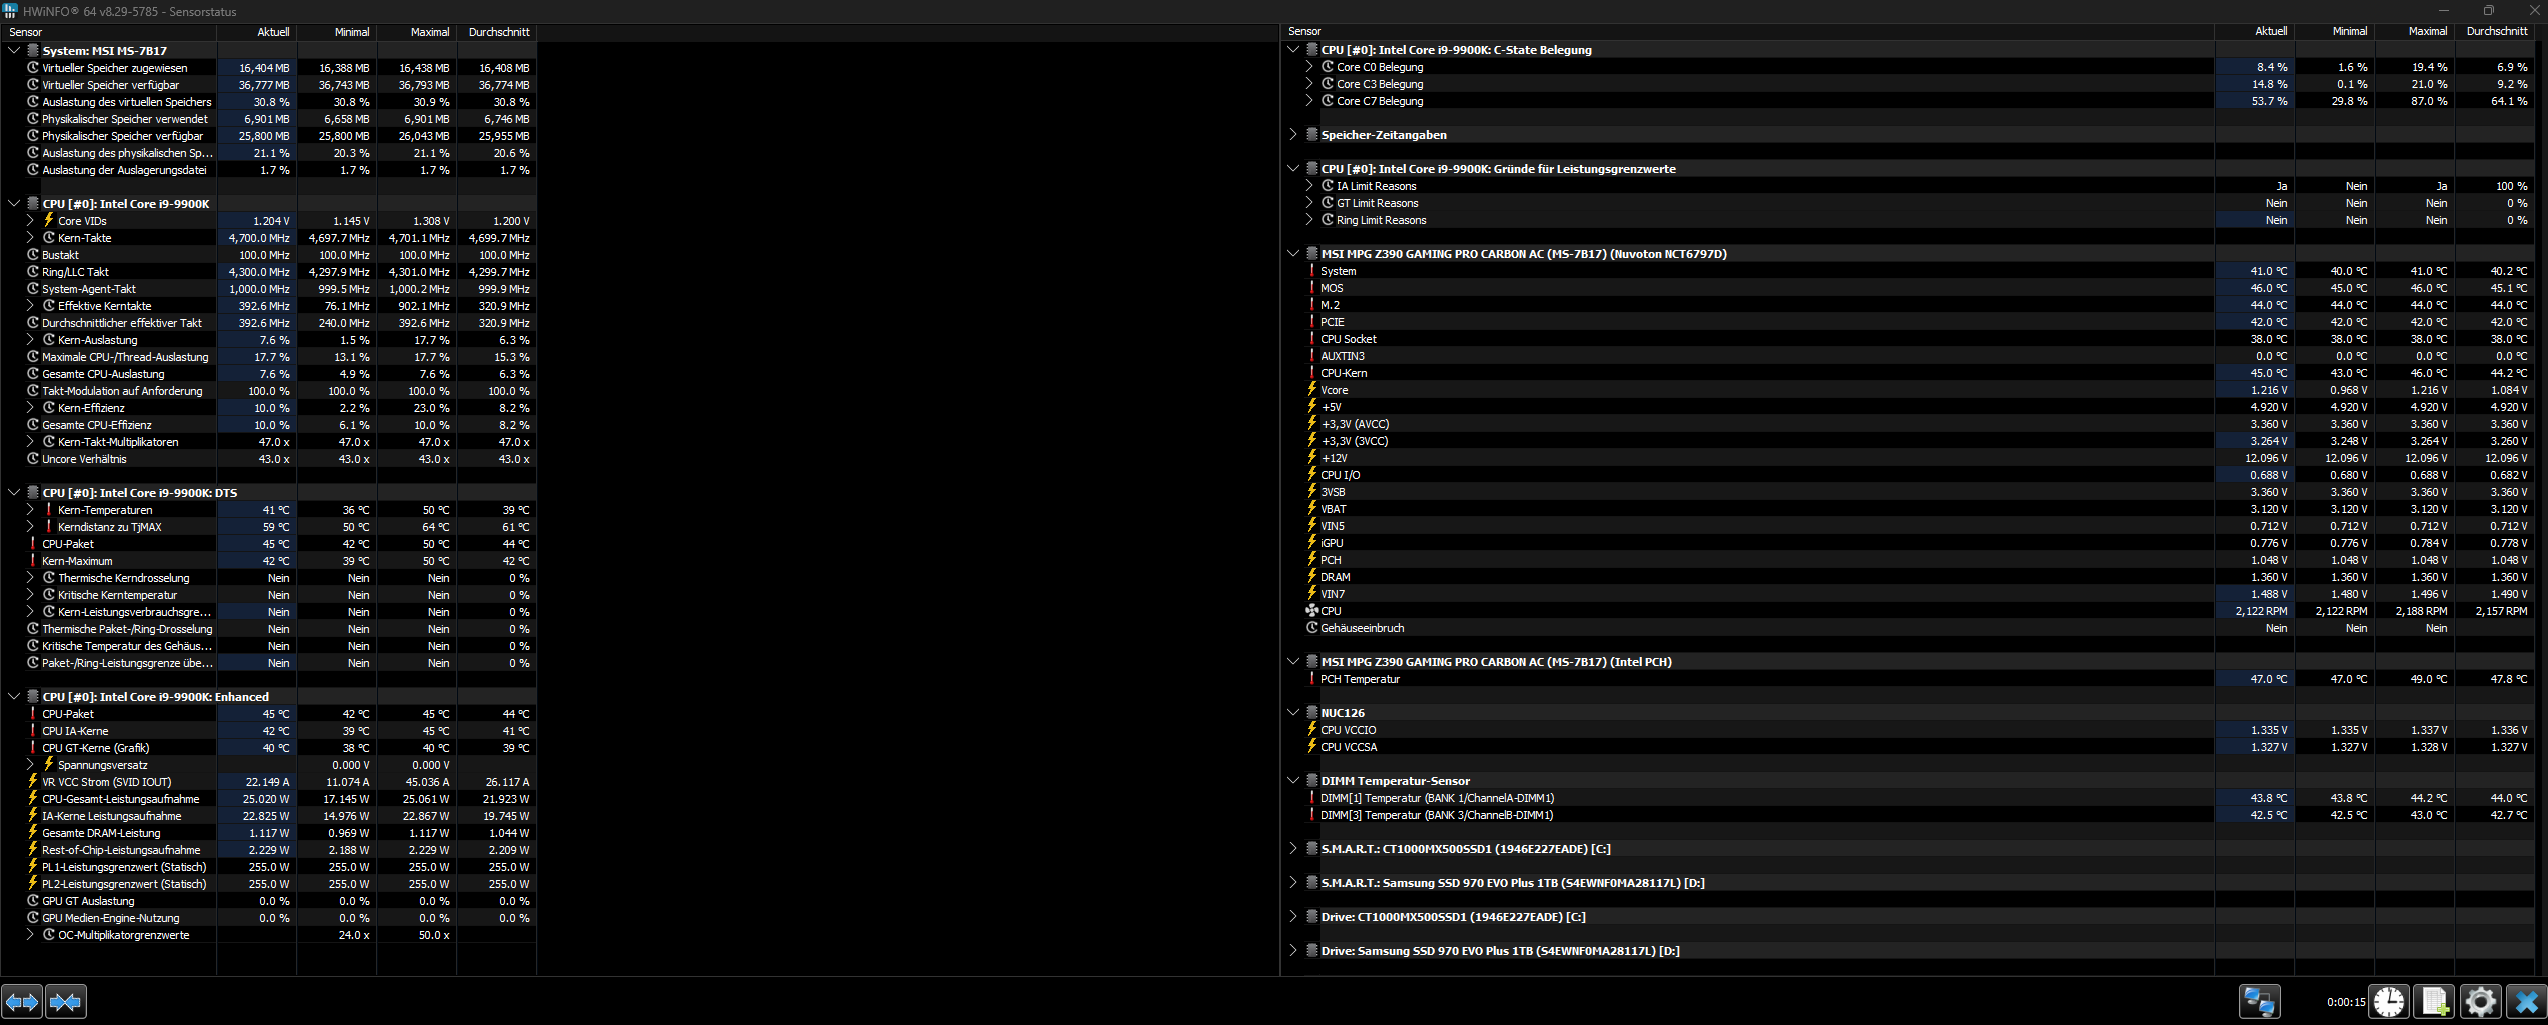Collapse the System: MSI MS-7B17 group
This screenshot has height=1025, width=2548.
tap(14, 50)
